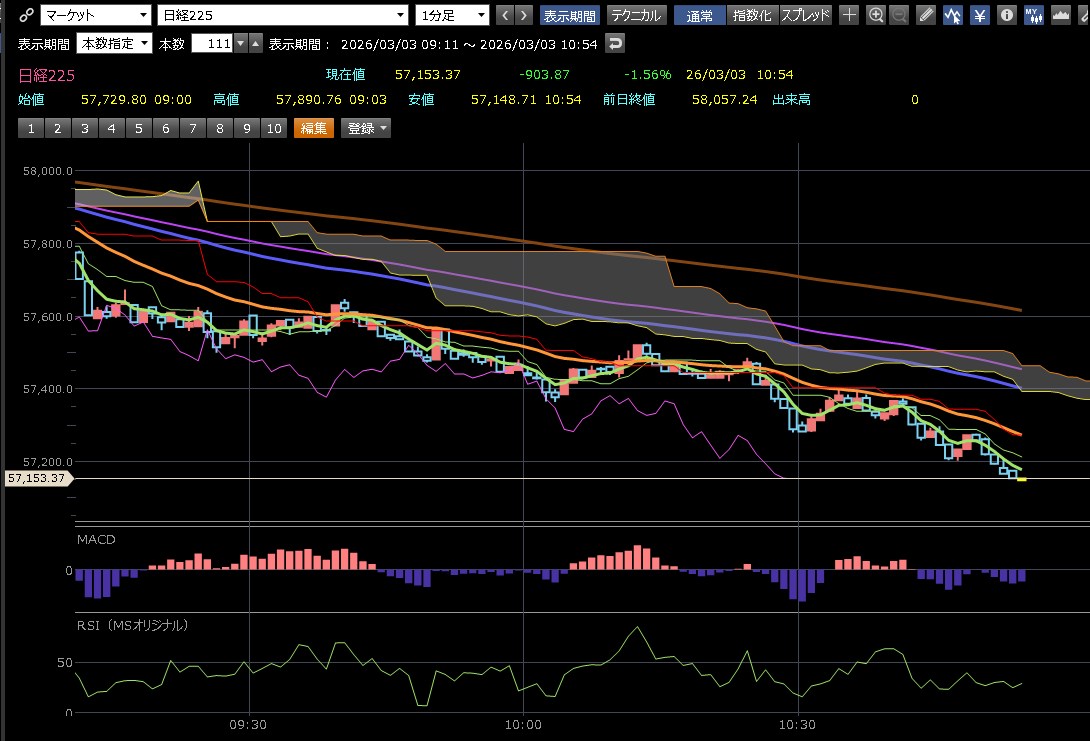This screenshot has height=741, width=1090.
Task: Select the crosshair cursor tool
Action: click(848, 15)
